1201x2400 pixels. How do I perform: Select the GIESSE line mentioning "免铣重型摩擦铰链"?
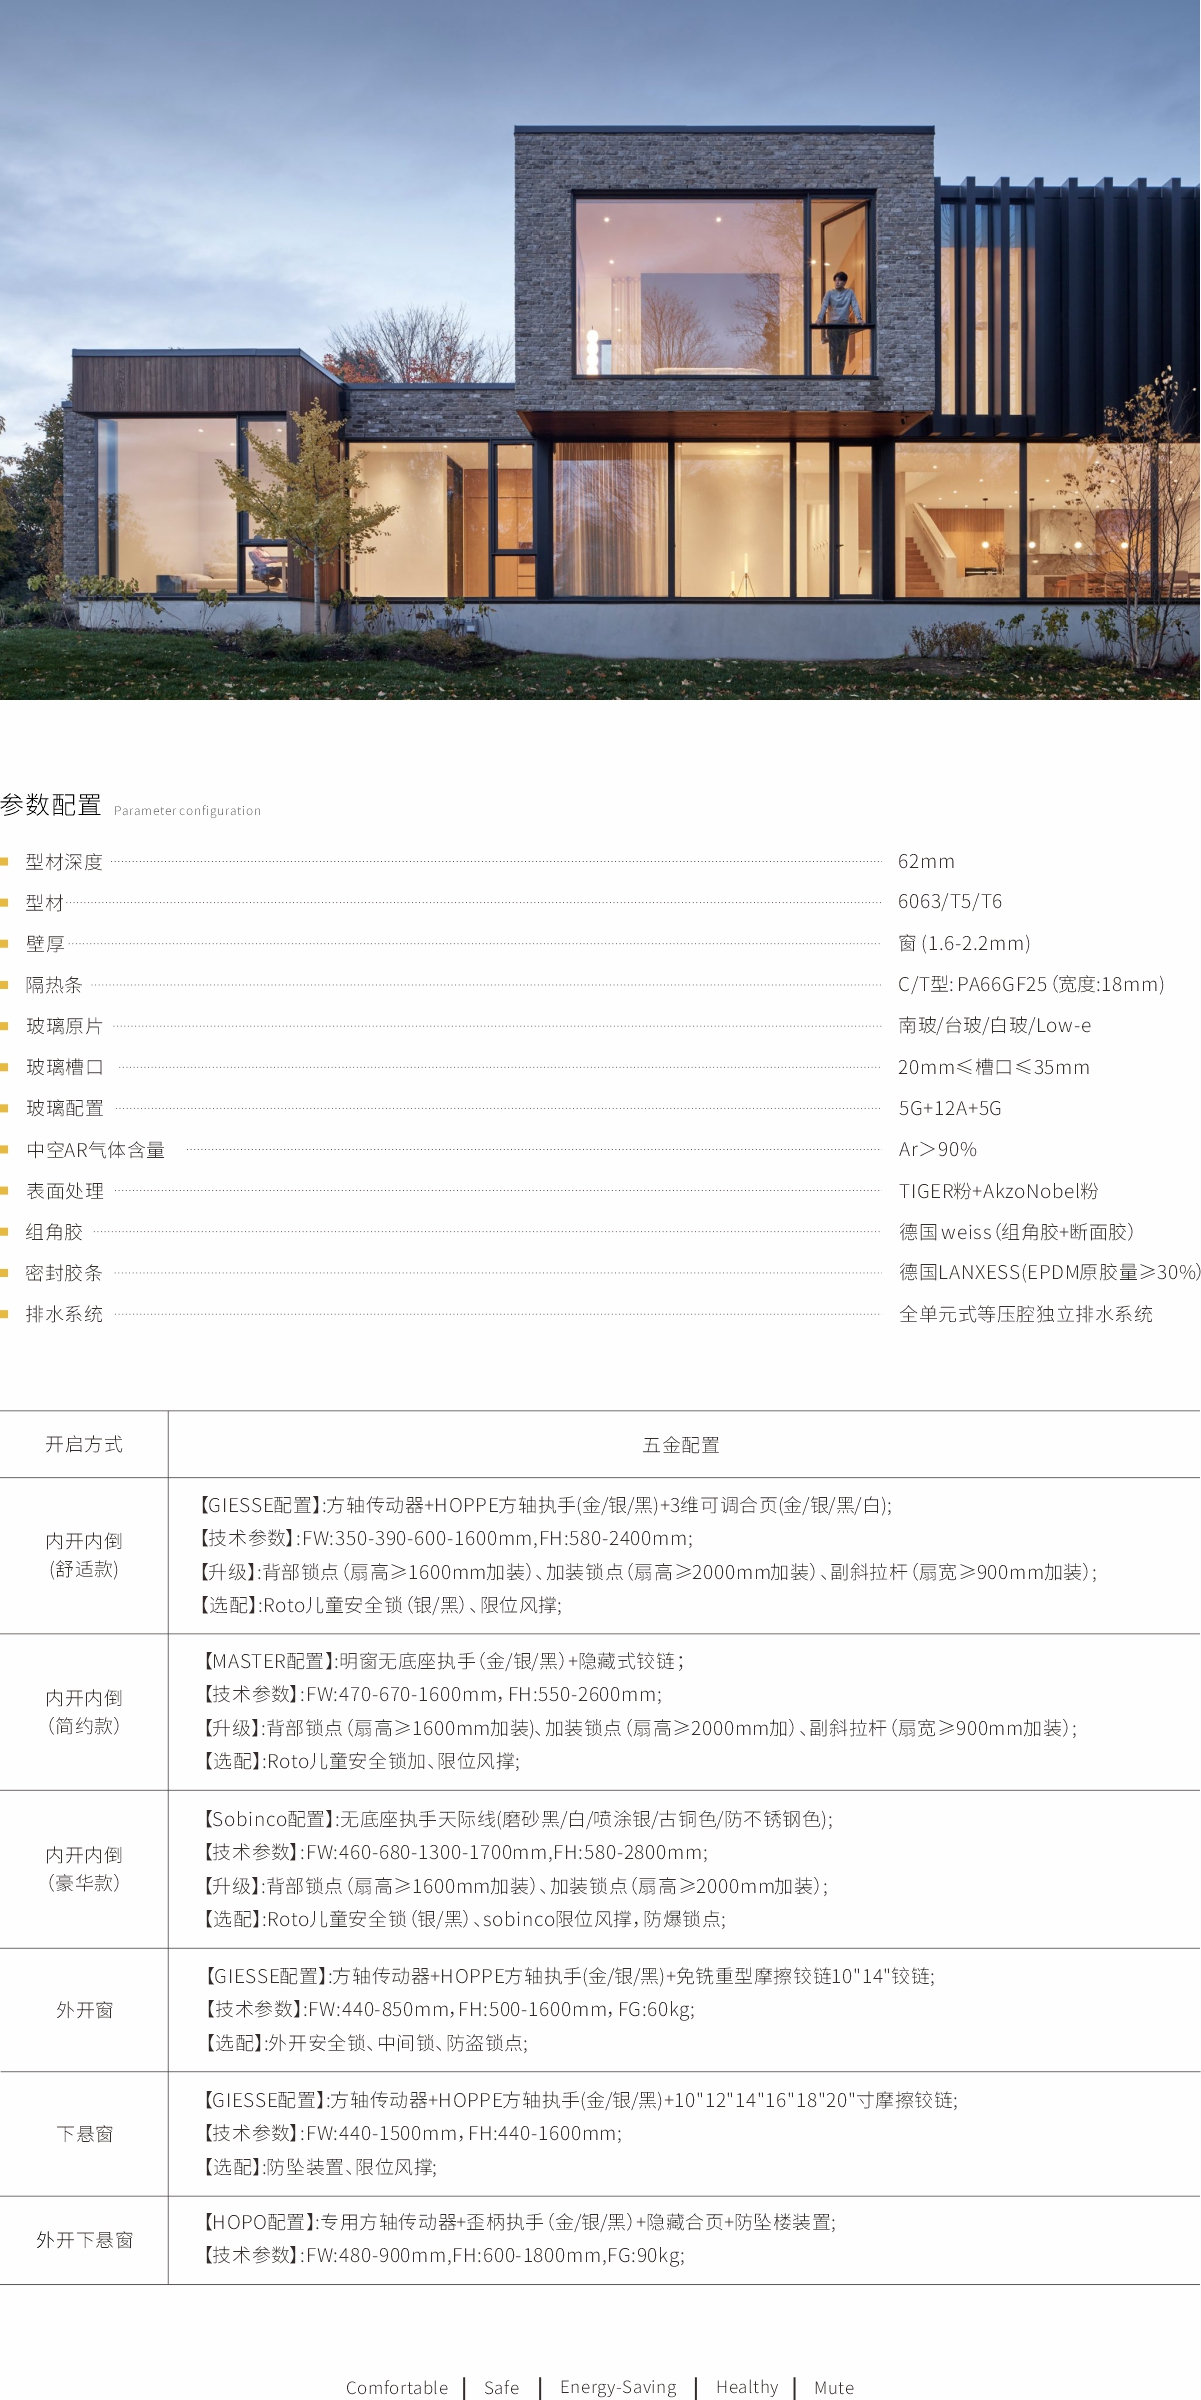569,1976
